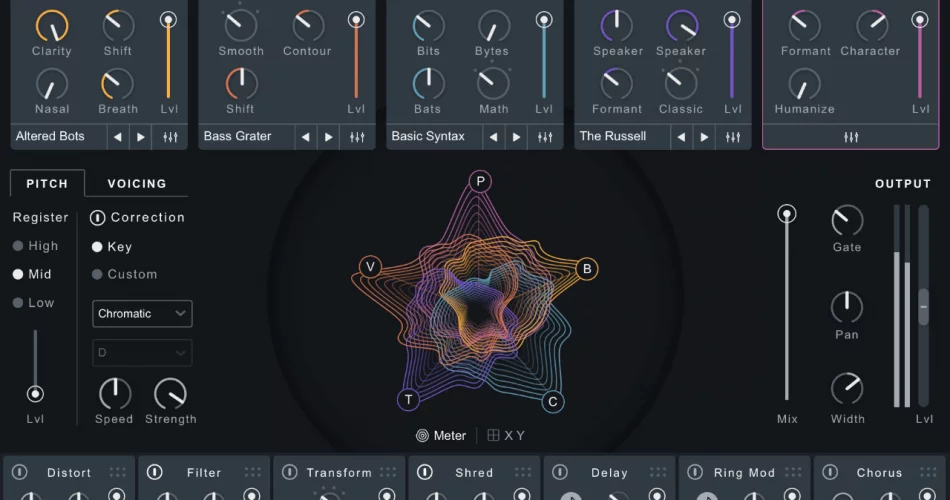This screenshot has height=500, width=950.
Task: Switch visualizer to X Y view
Action: (x=507, y=436)
